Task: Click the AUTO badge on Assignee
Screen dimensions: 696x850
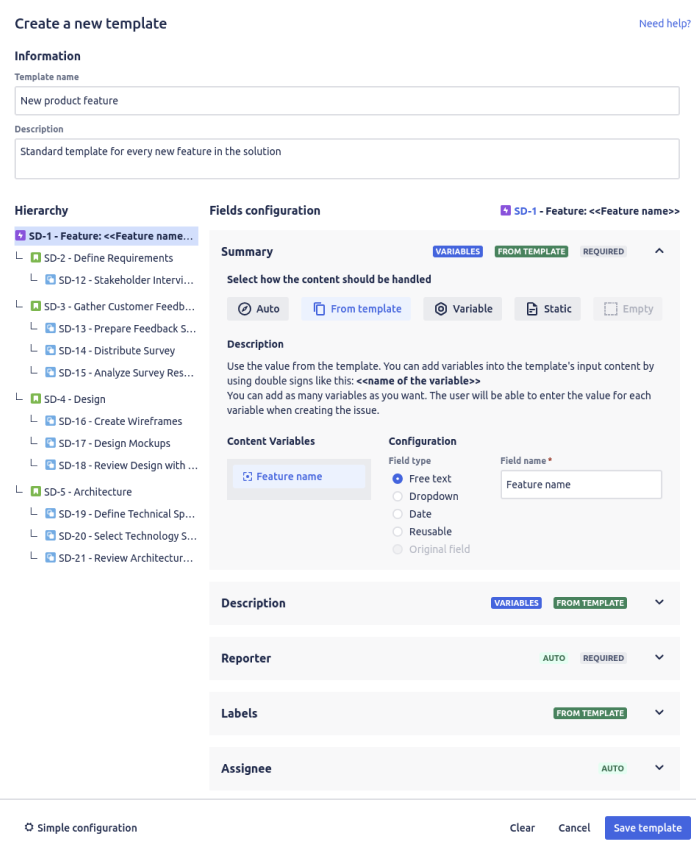Action: click(x=613, y=768)
